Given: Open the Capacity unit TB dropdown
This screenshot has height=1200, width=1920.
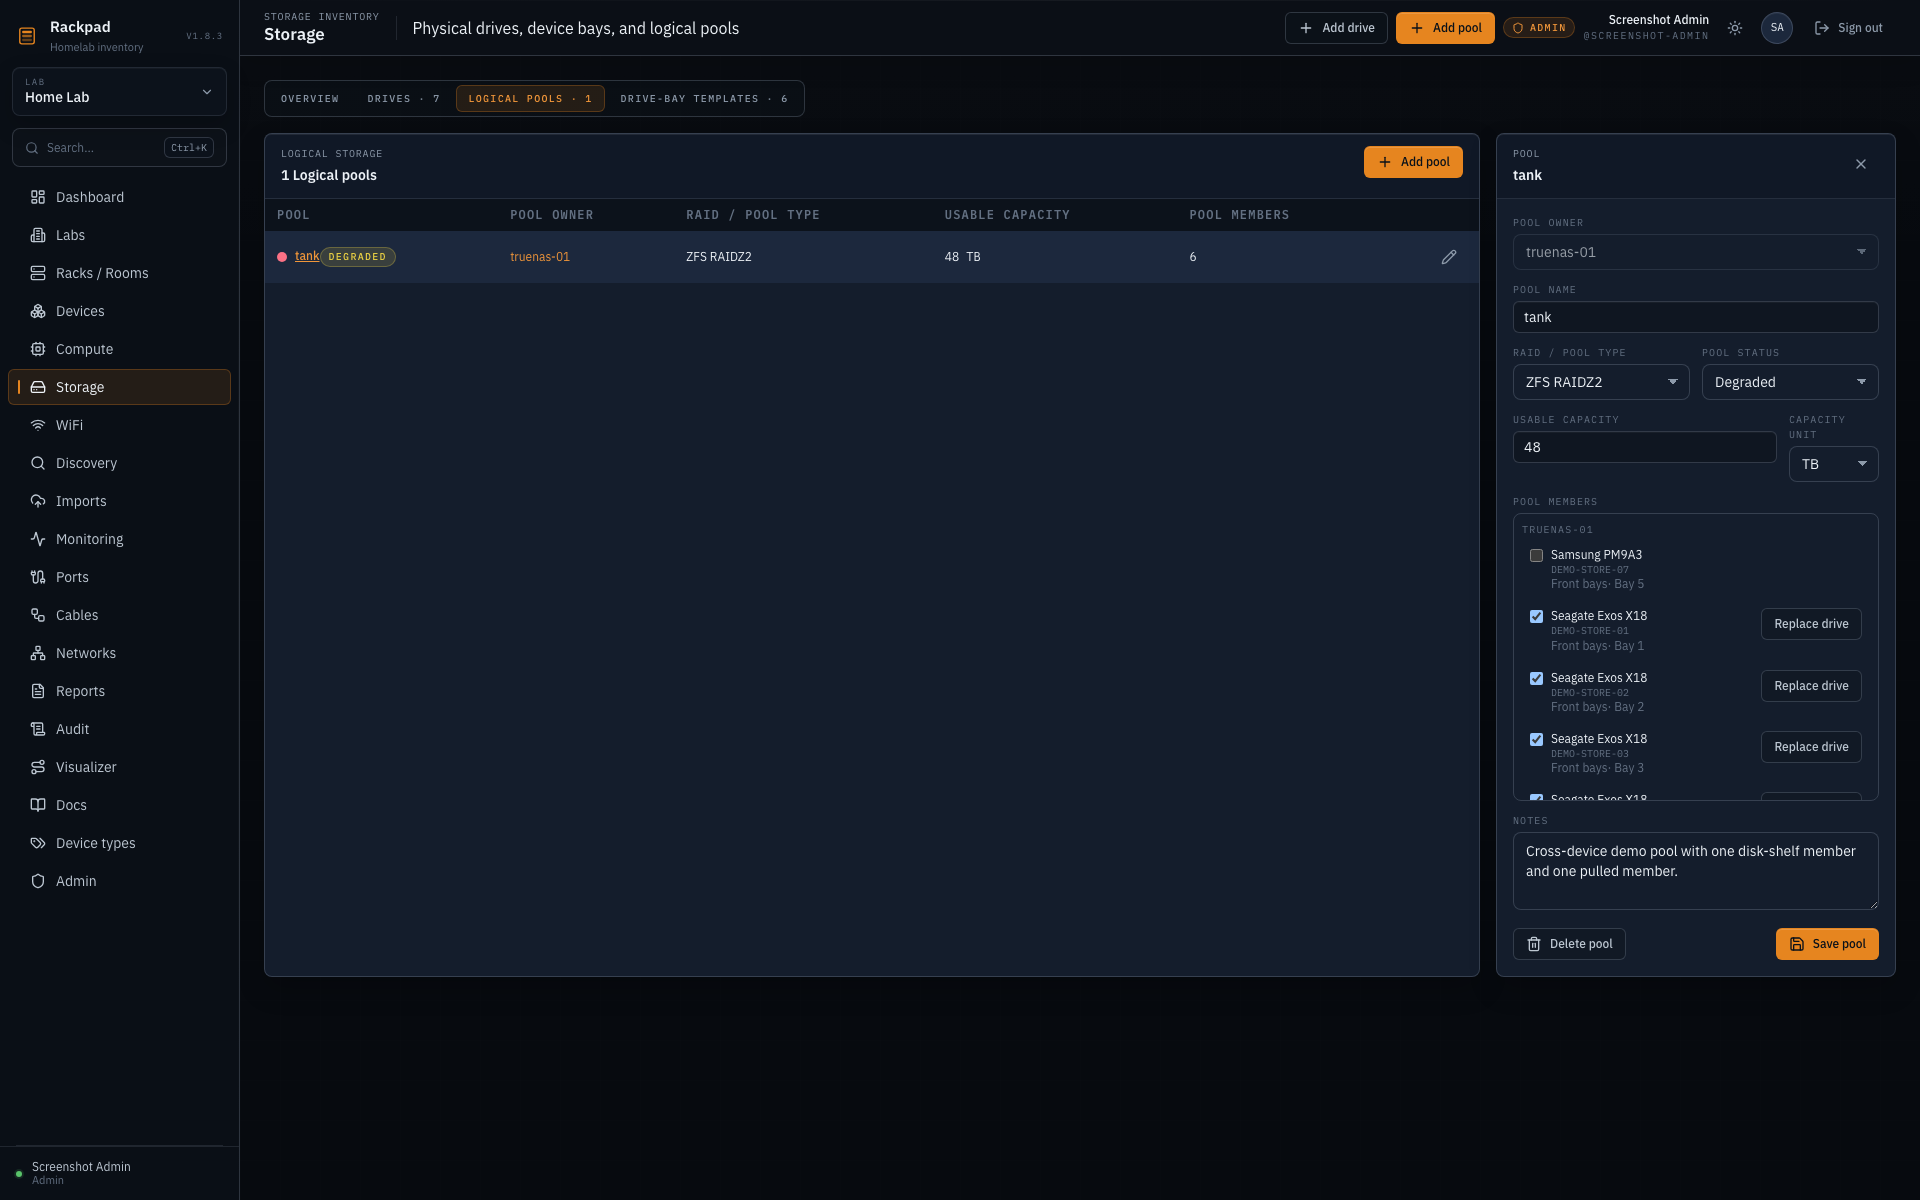Looking at the screenshot, I should (x=1833, y=464).
